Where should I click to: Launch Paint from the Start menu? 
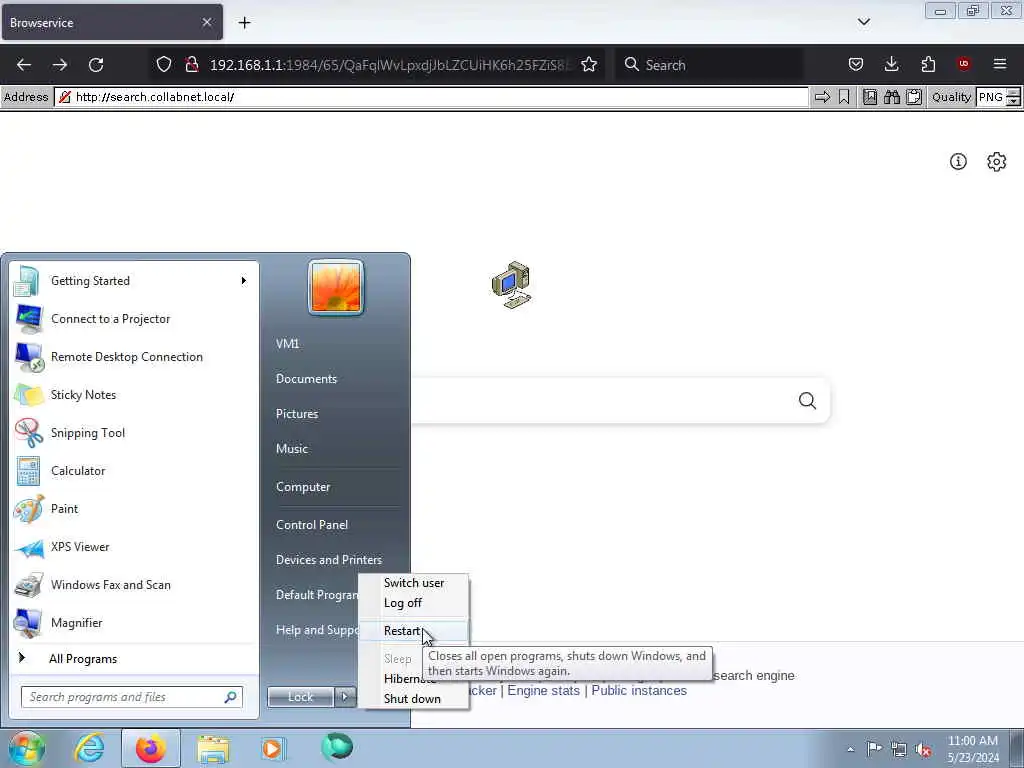click(x=135, y=509)
